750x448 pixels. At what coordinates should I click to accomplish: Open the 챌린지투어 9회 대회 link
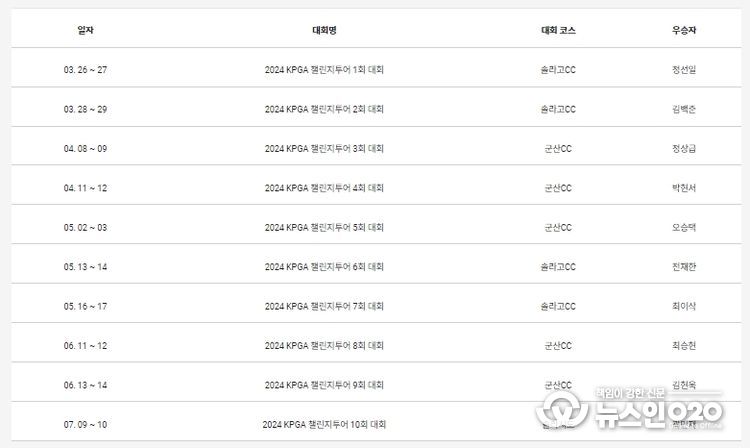[x=324, y=385]
